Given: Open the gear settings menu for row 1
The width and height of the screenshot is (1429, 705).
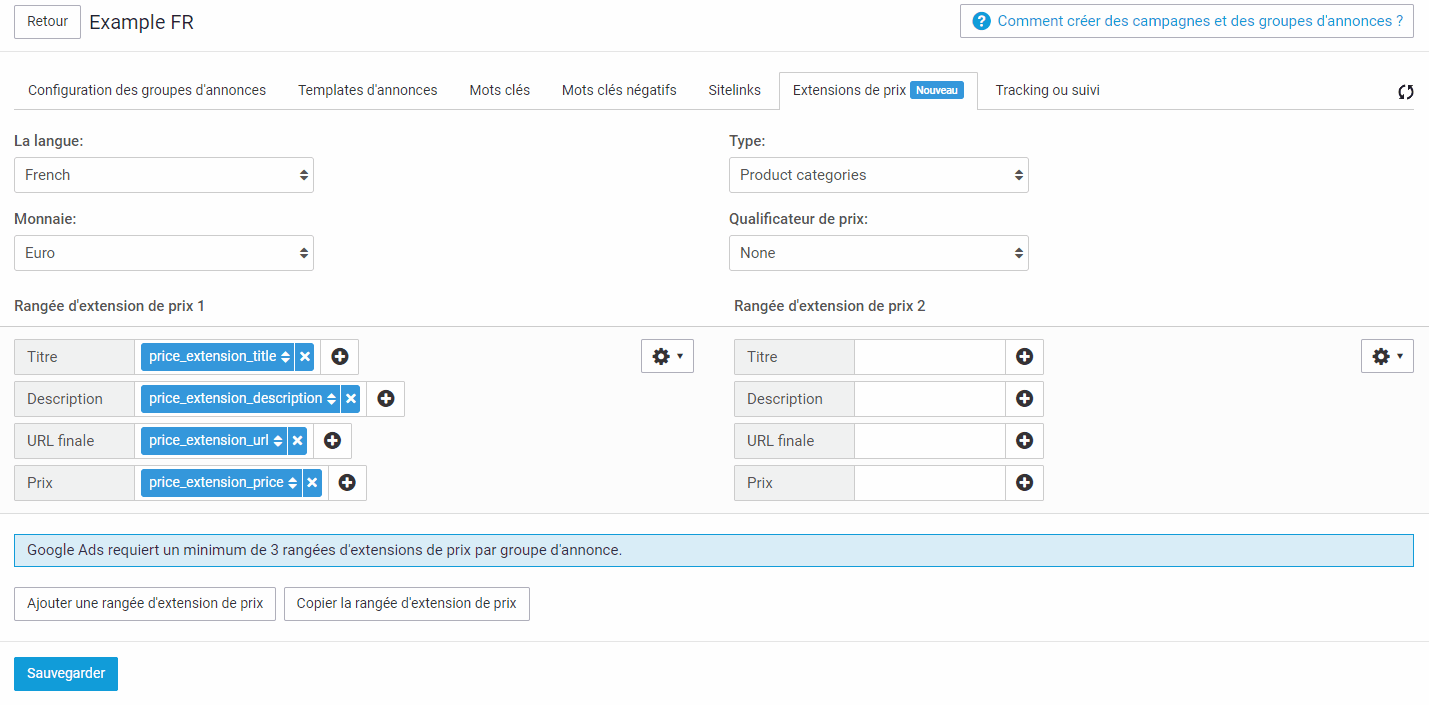Looking at the screenshot, I should click(667, 356).
